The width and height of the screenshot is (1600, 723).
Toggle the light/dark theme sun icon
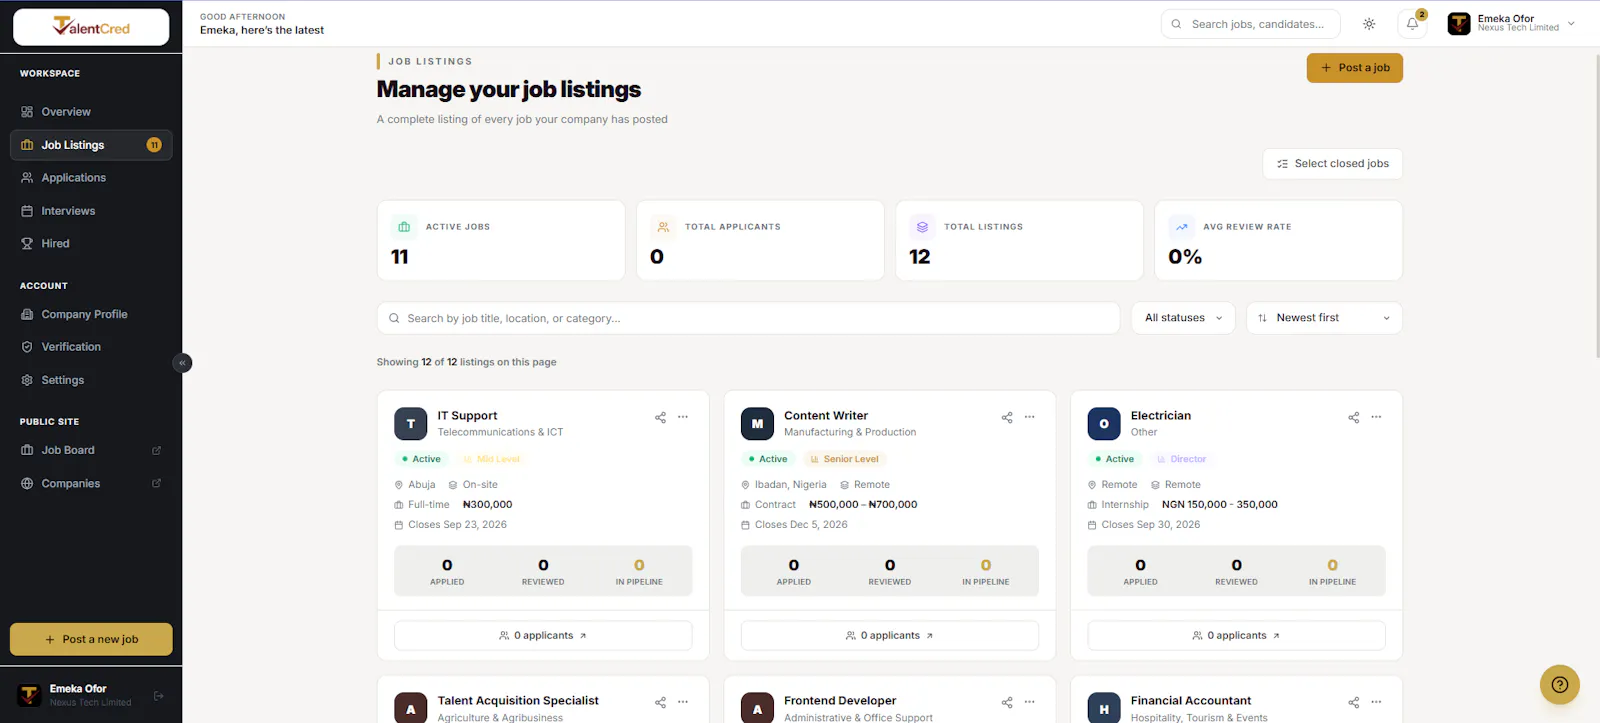(1369, 24)
